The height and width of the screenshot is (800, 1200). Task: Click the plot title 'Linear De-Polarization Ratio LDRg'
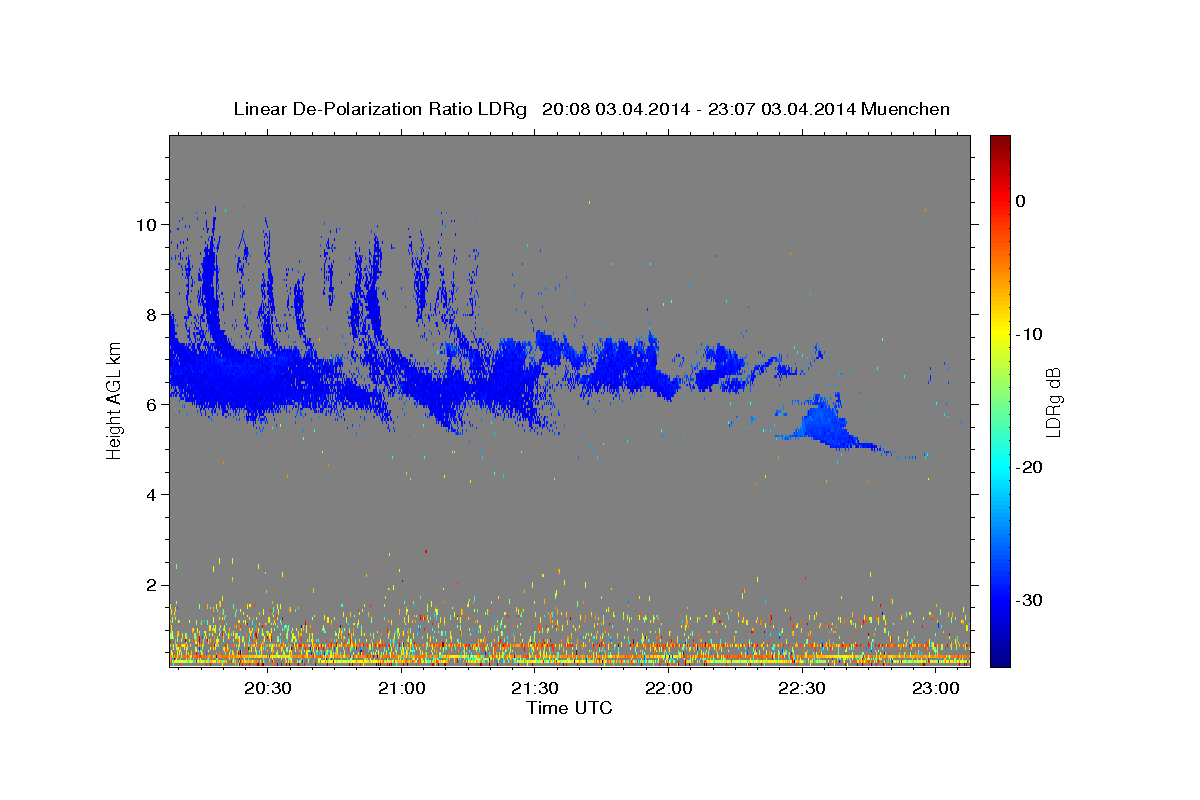click(x=380, y=109)
